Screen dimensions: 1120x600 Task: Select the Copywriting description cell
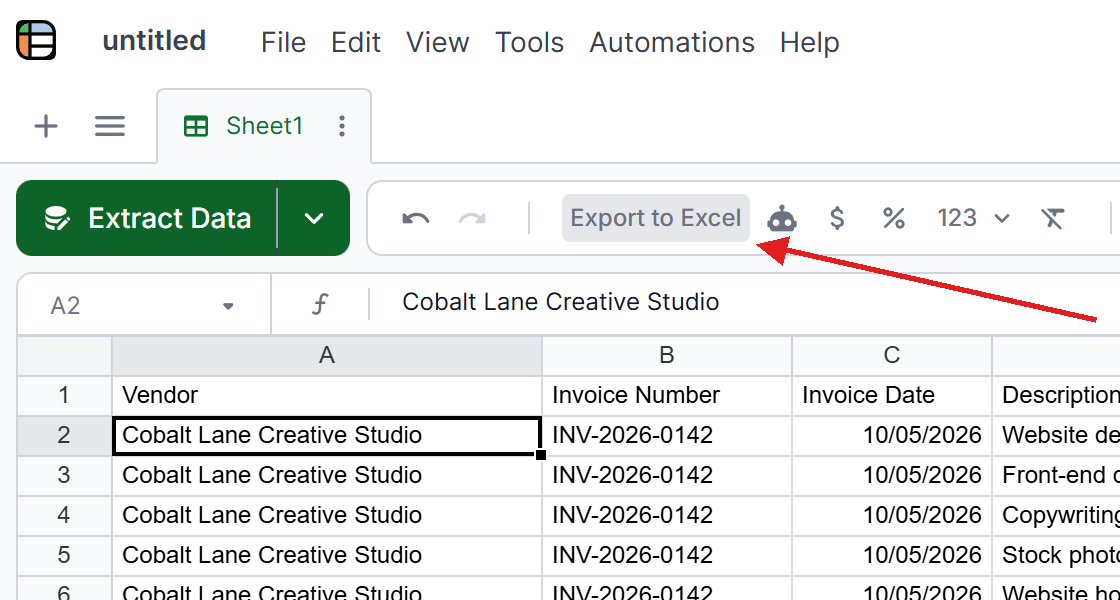(x=1056, y=515)
